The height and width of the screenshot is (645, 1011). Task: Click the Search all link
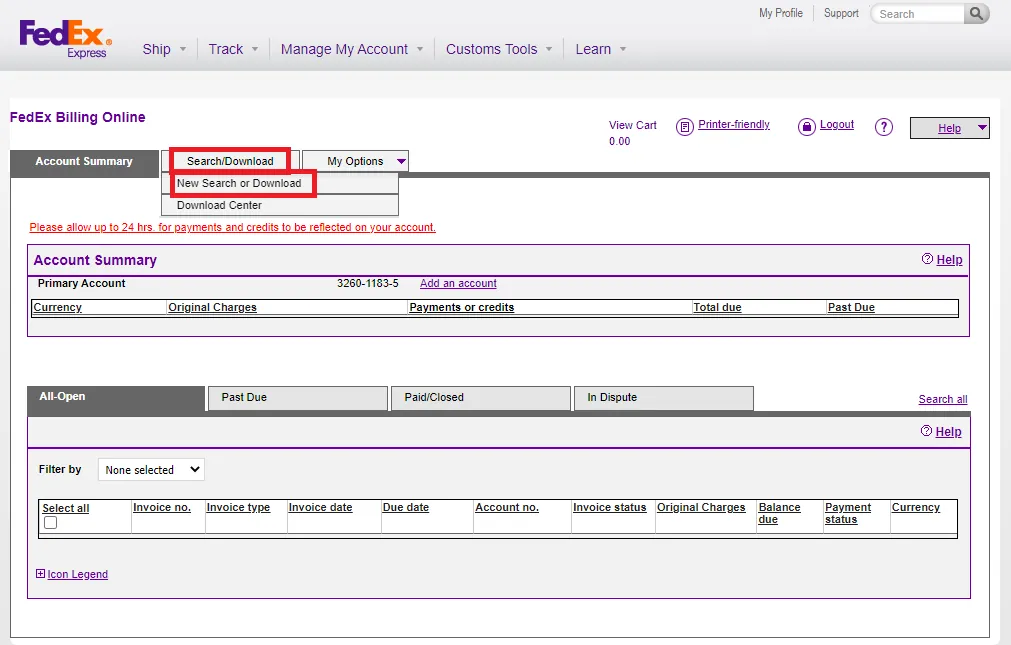pos(943,399)
